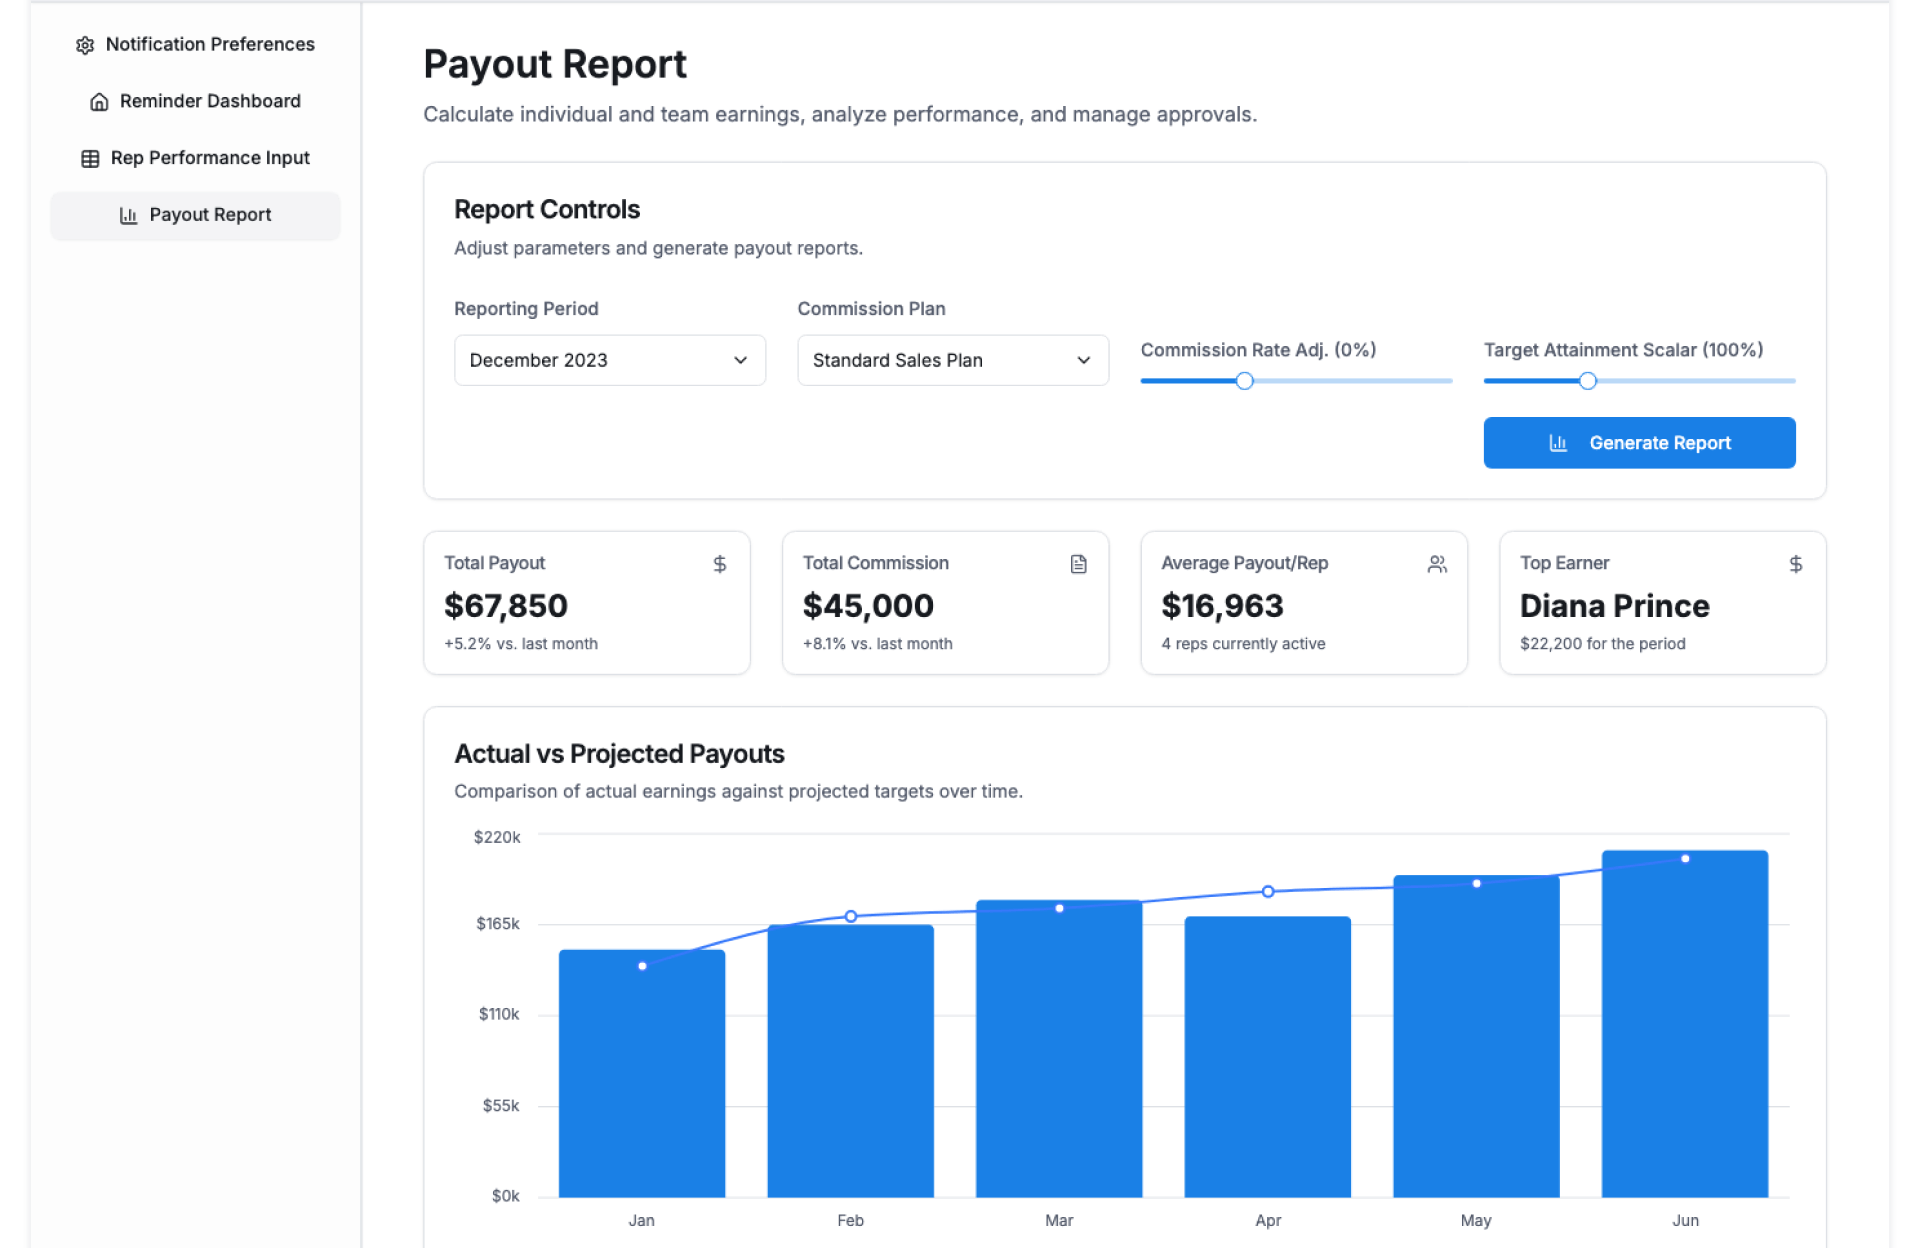
Task: Click the Generate Report button
Action: 1638,443
